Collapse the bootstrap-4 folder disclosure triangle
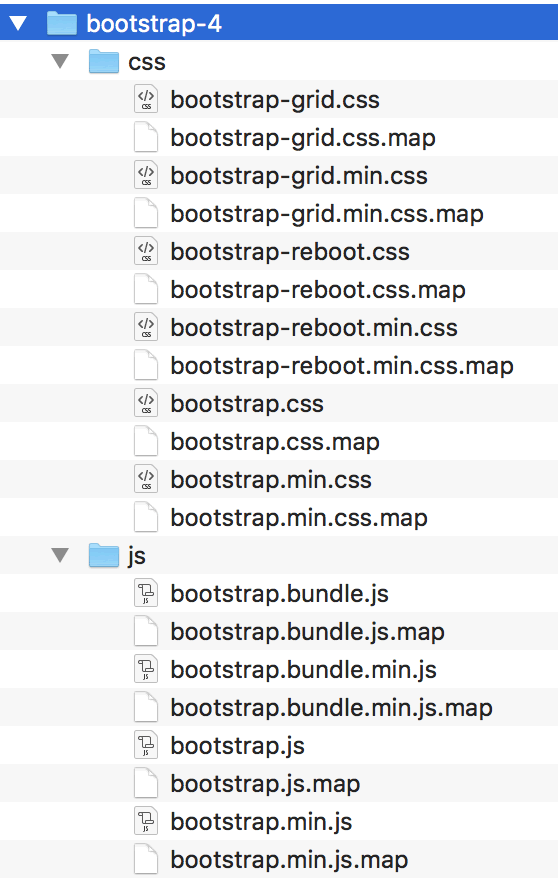This screenshot has width=558, height=884. (18, 23)
